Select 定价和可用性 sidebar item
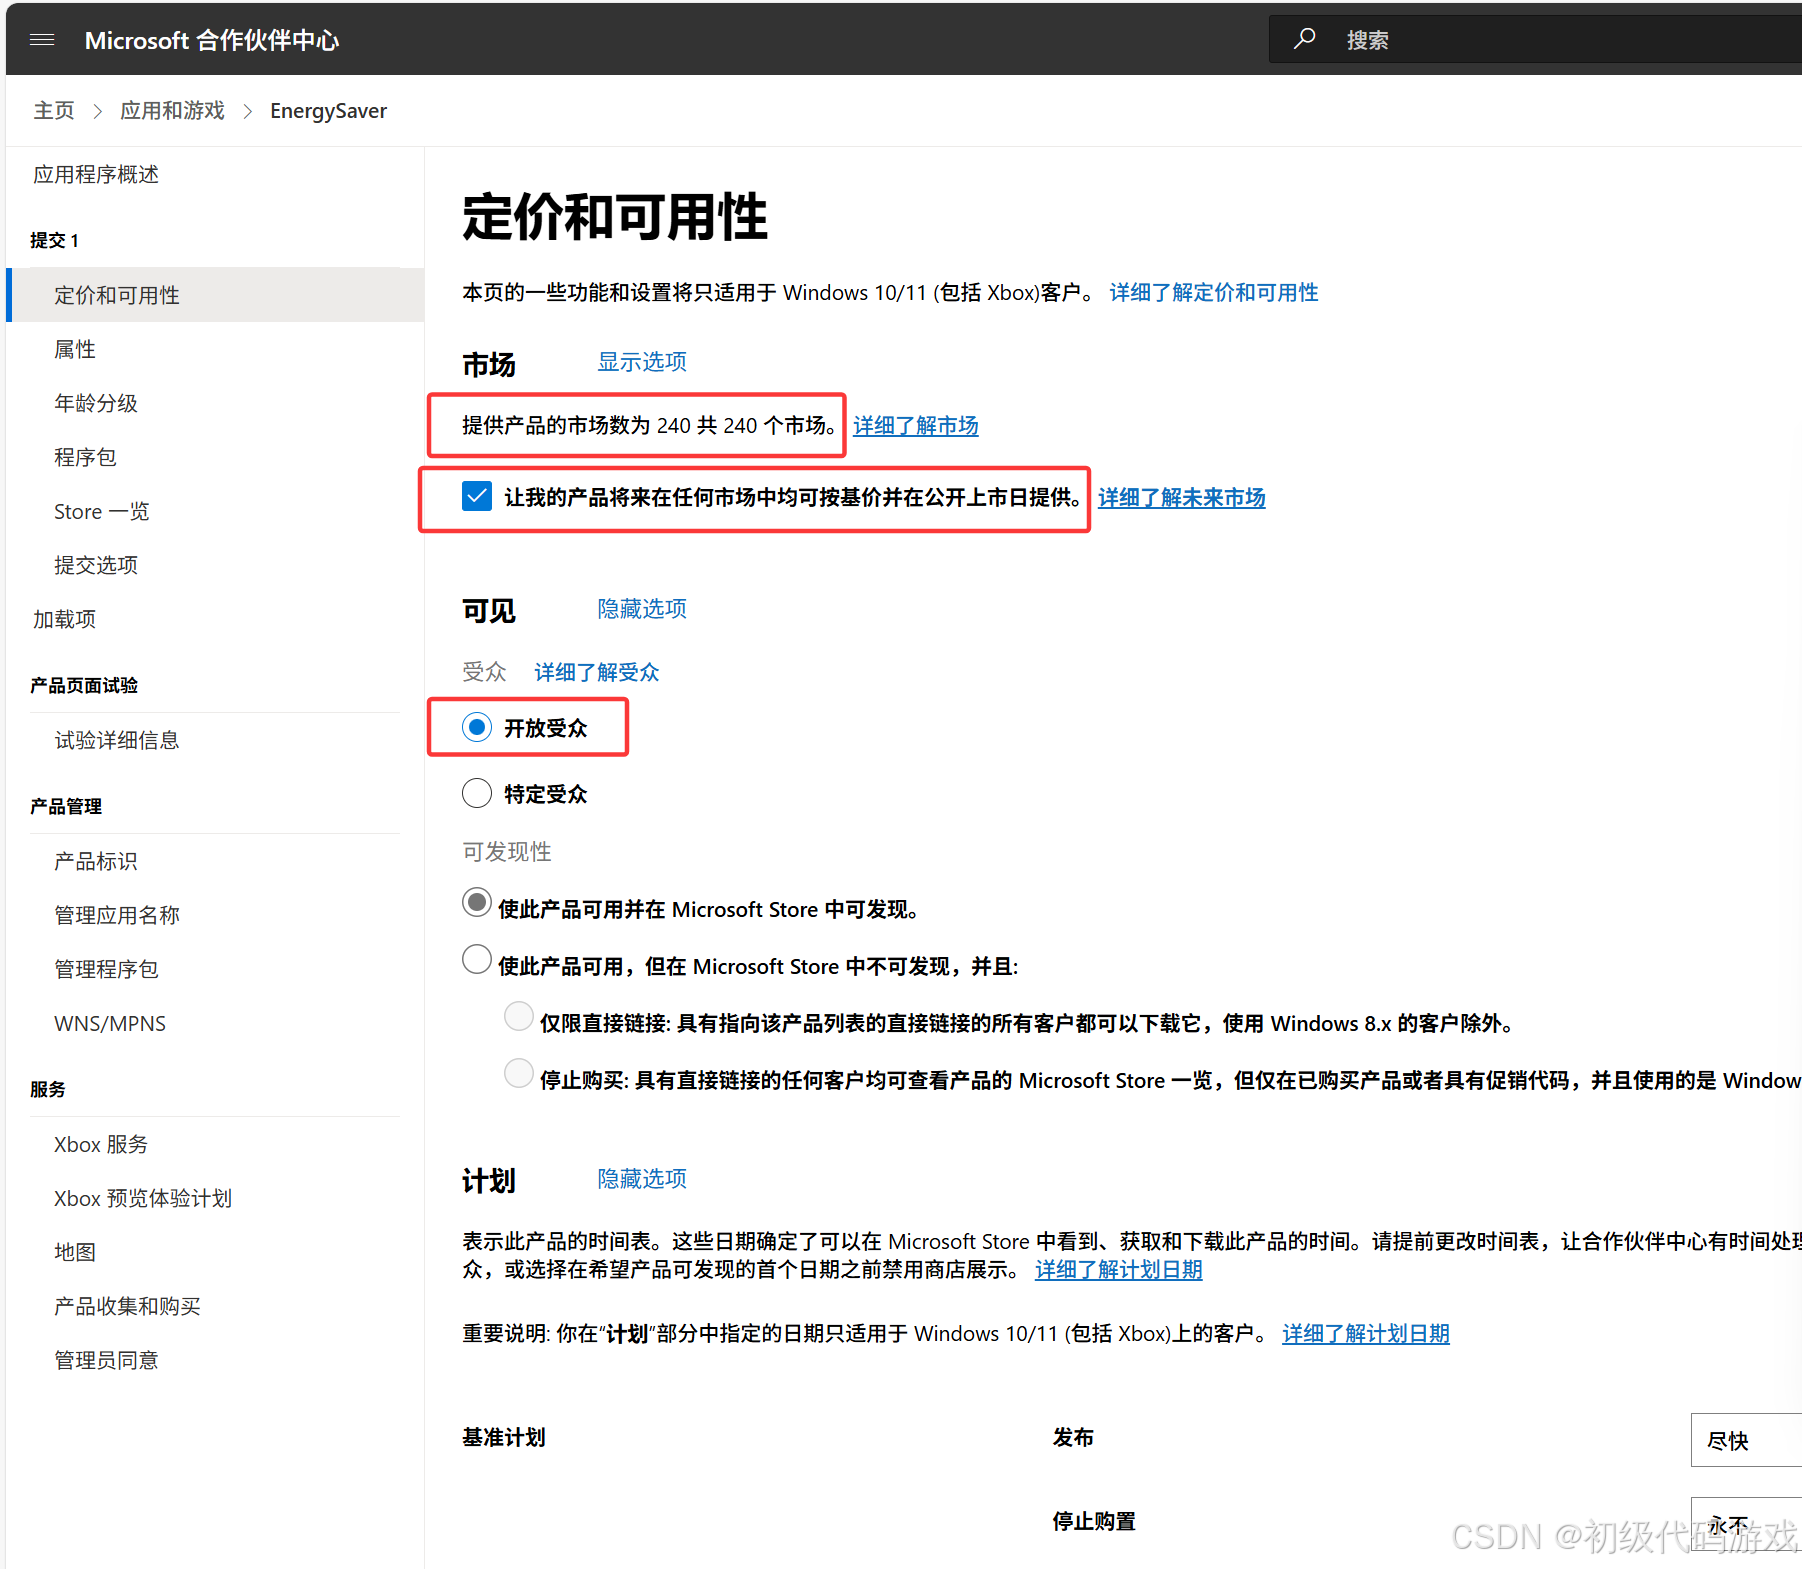The image size is (1802, 1569). click(x=215, y=295)
